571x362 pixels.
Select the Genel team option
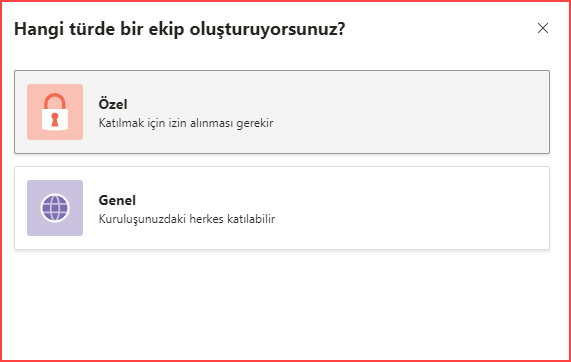tap(282, 208)
